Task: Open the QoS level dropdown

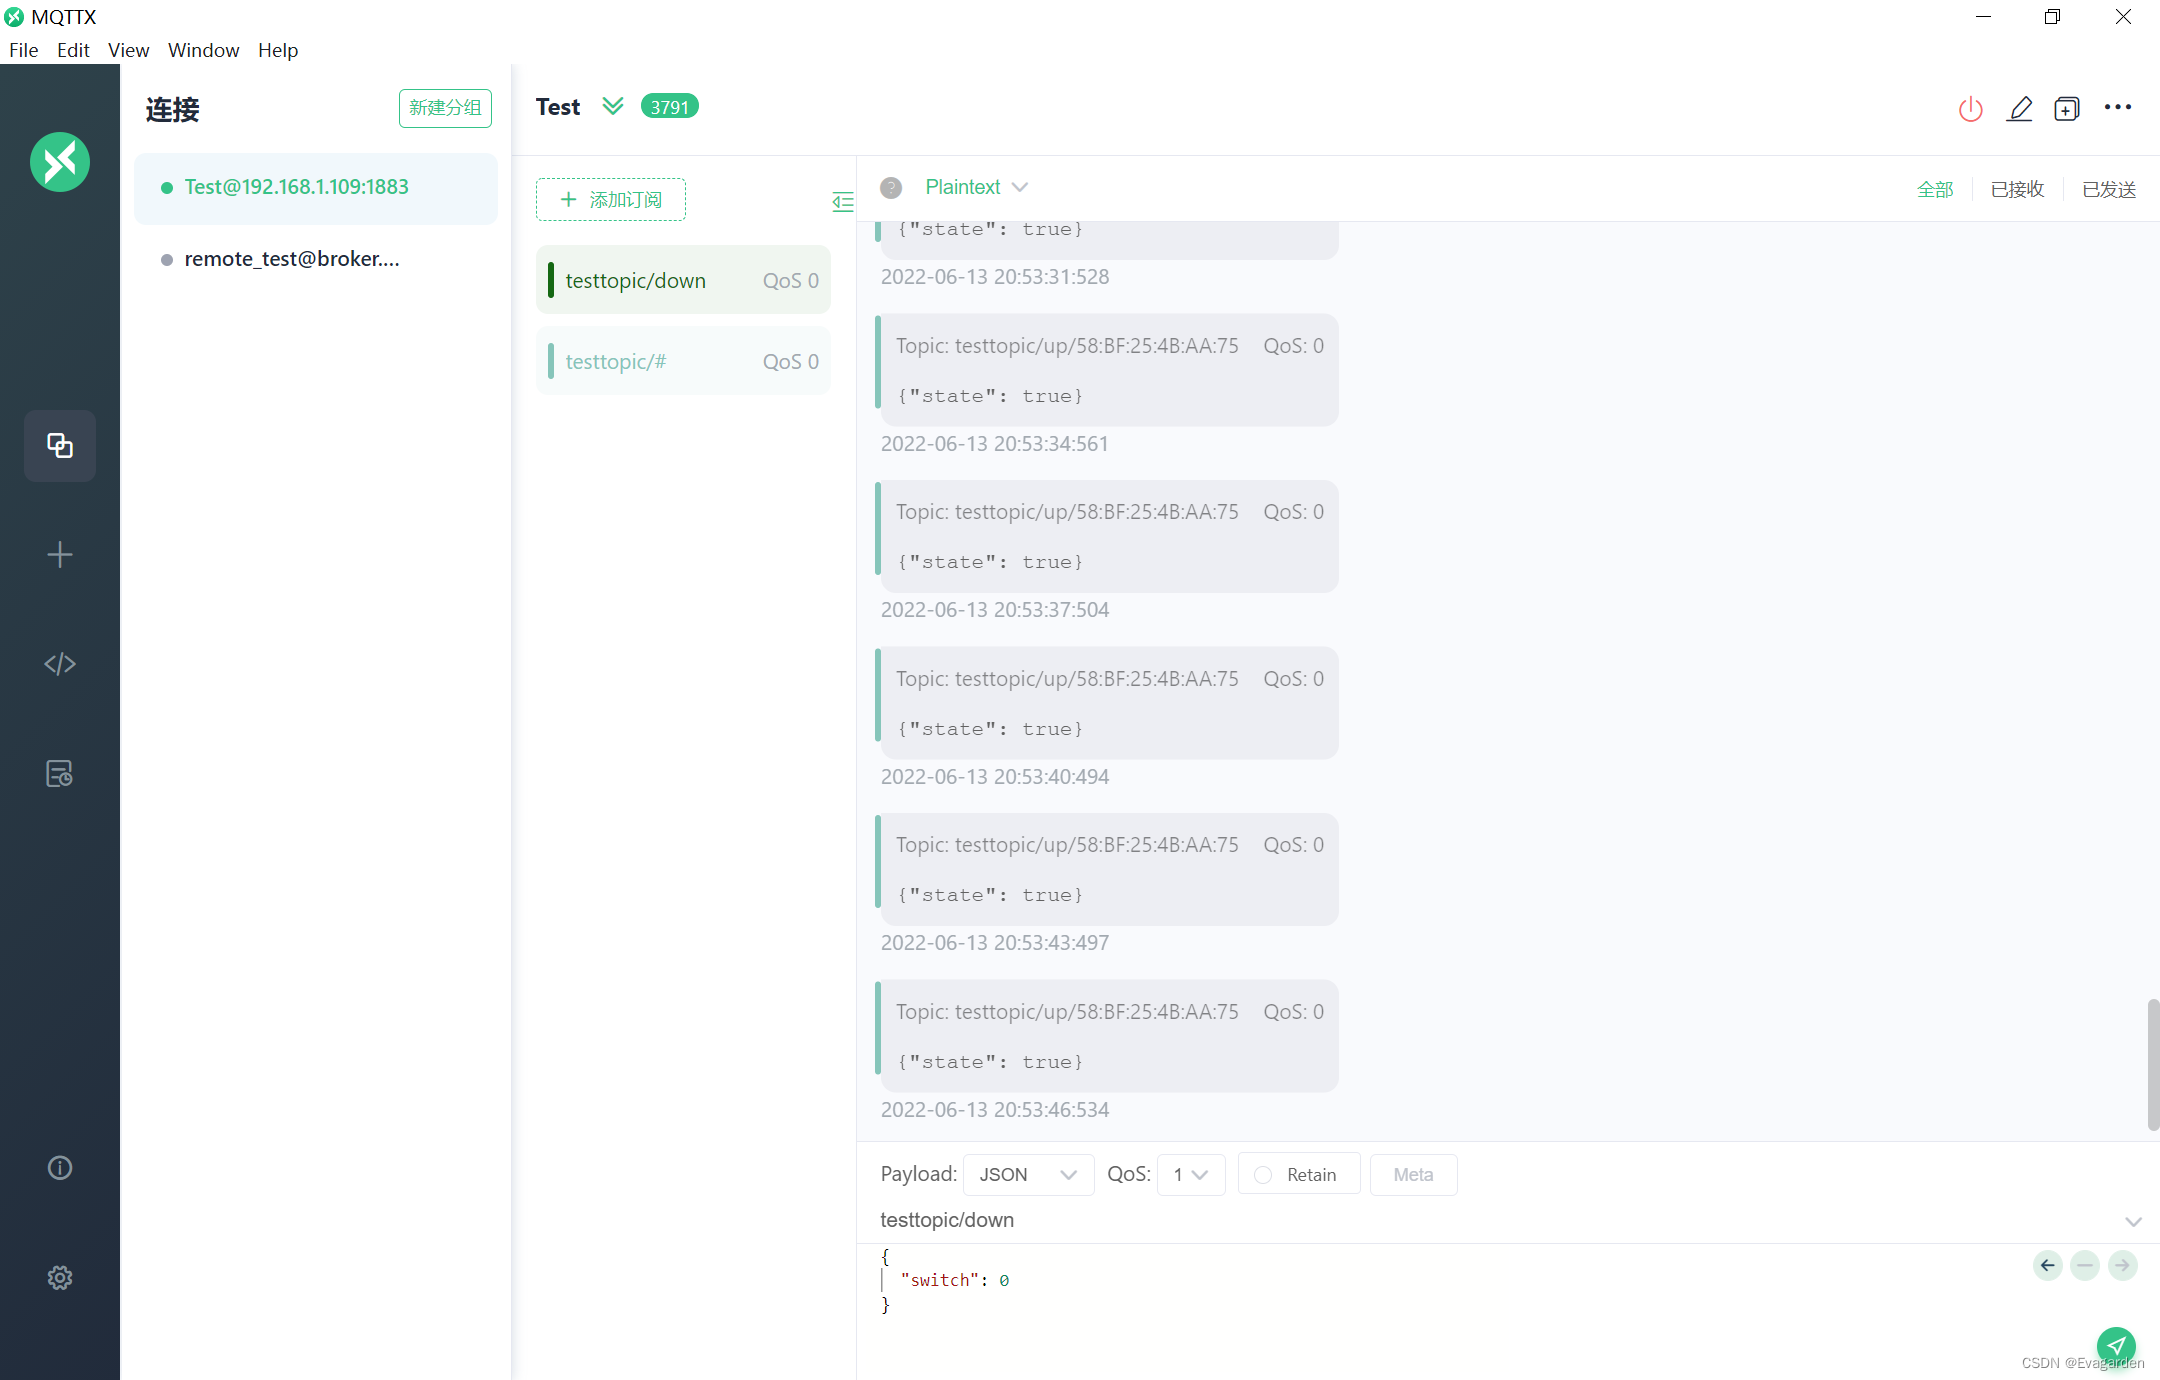Action: pos(1190,1175)
